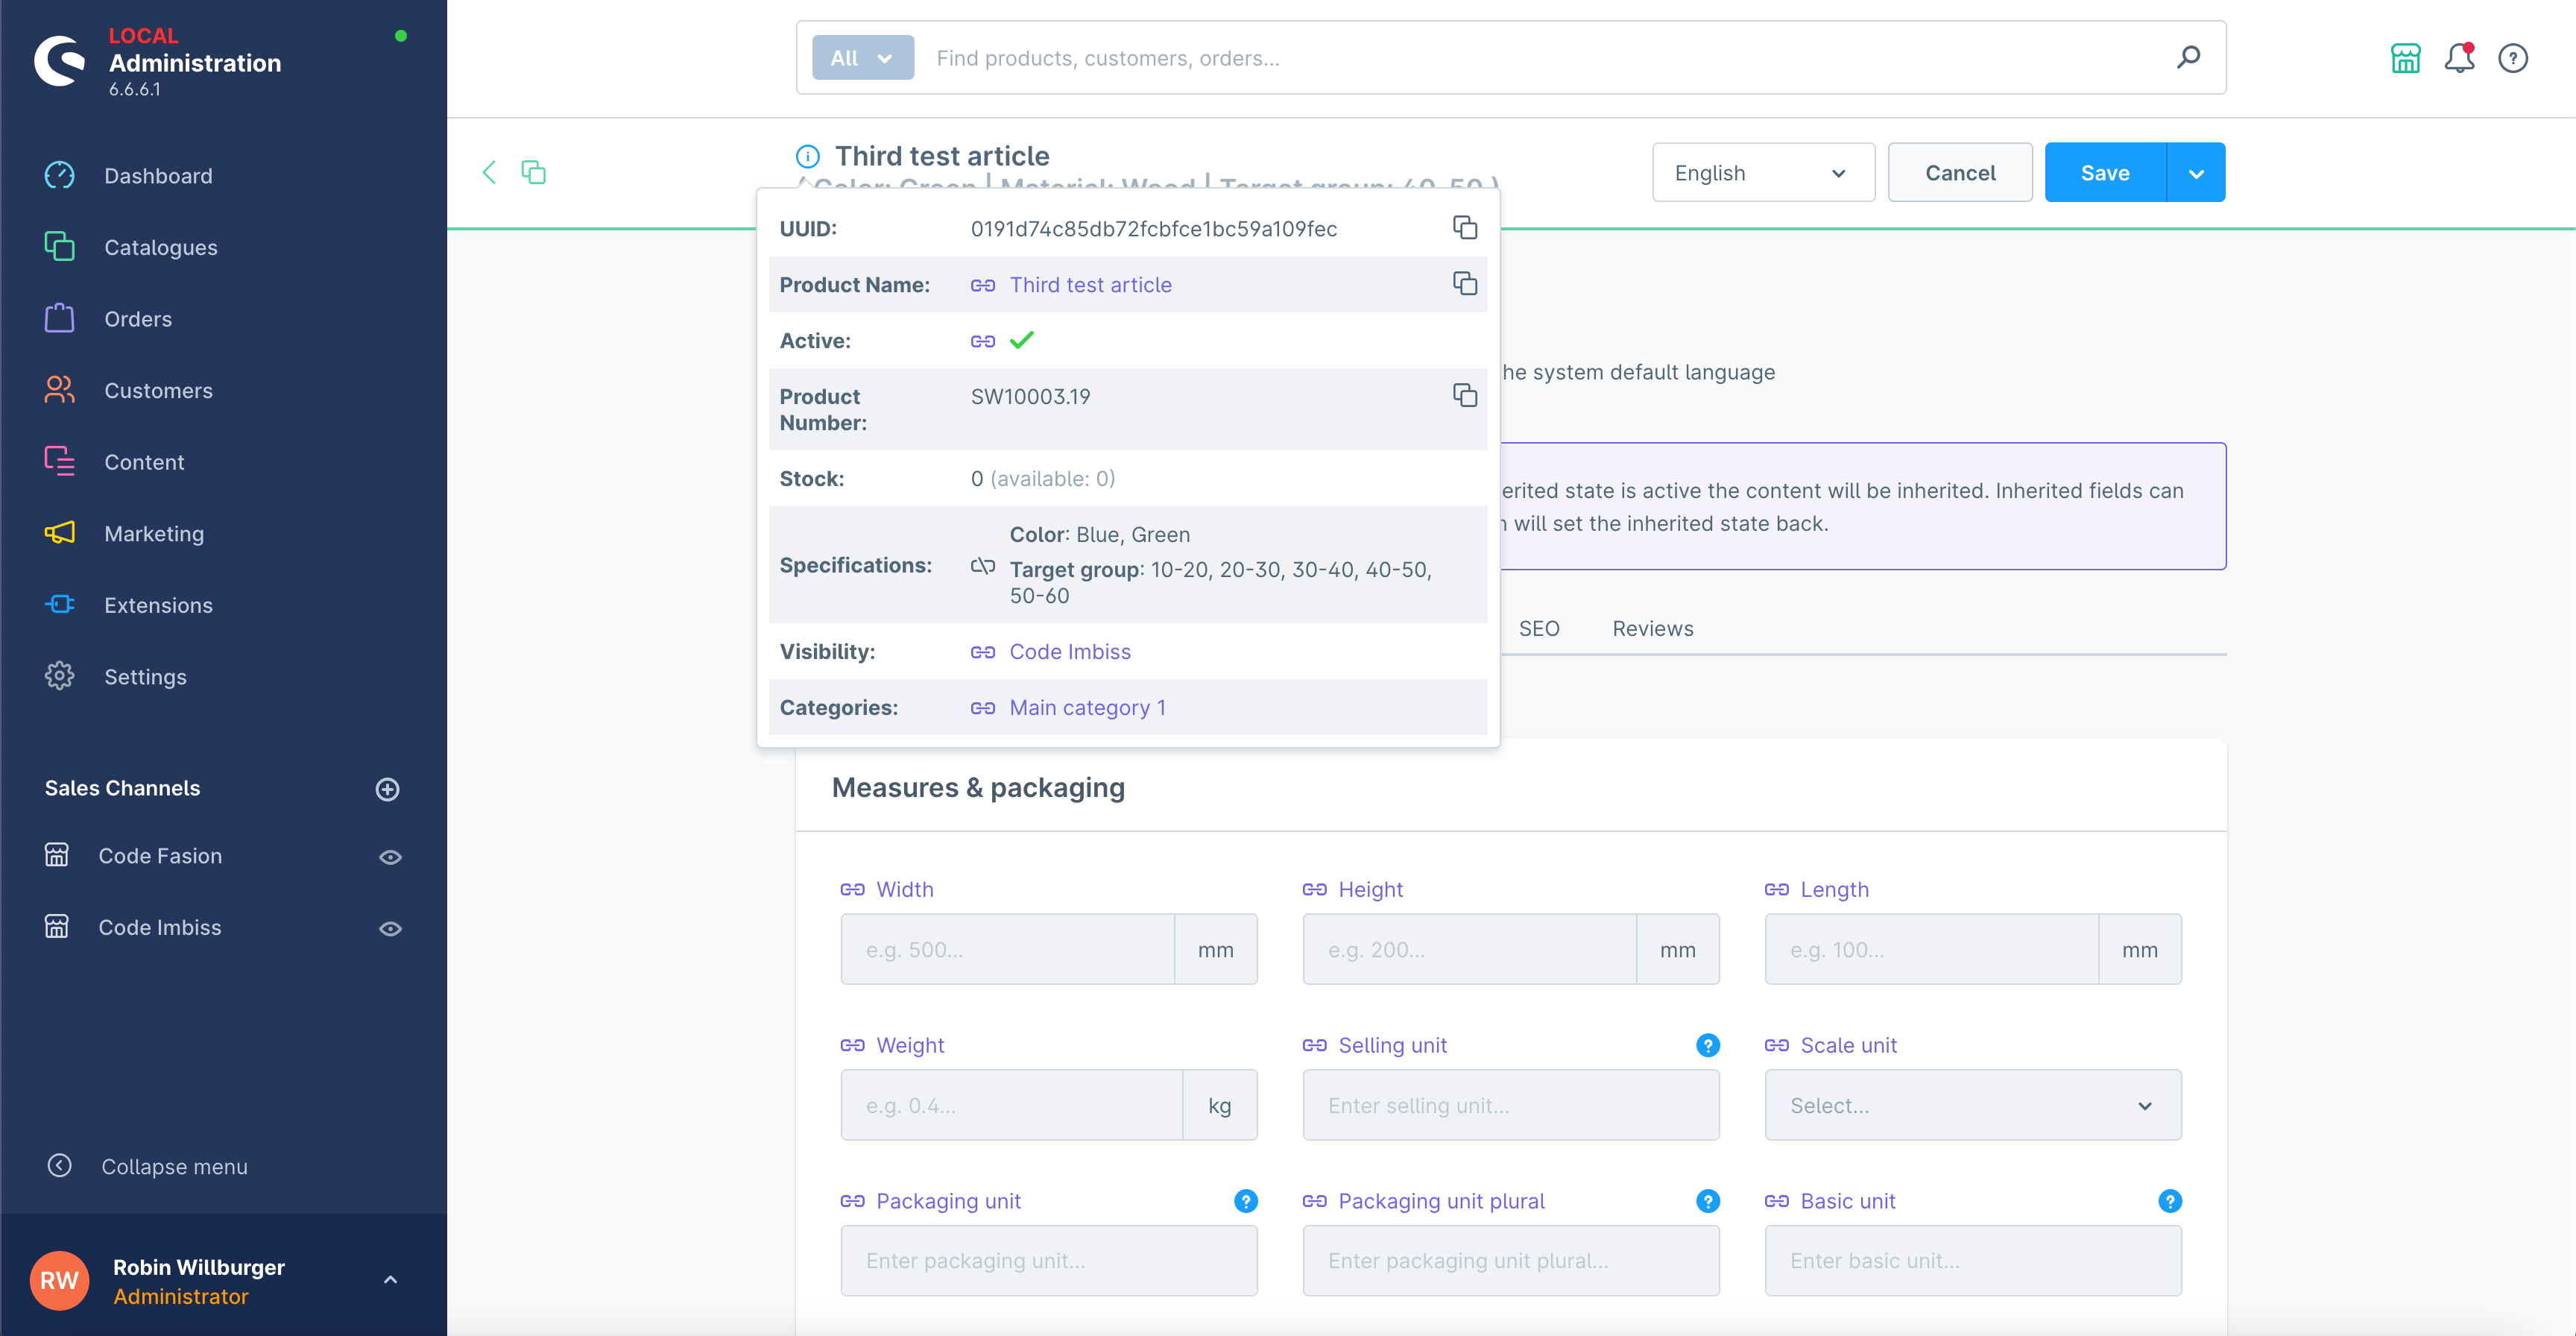Switch to the Reviews tab

[1653, 629]
